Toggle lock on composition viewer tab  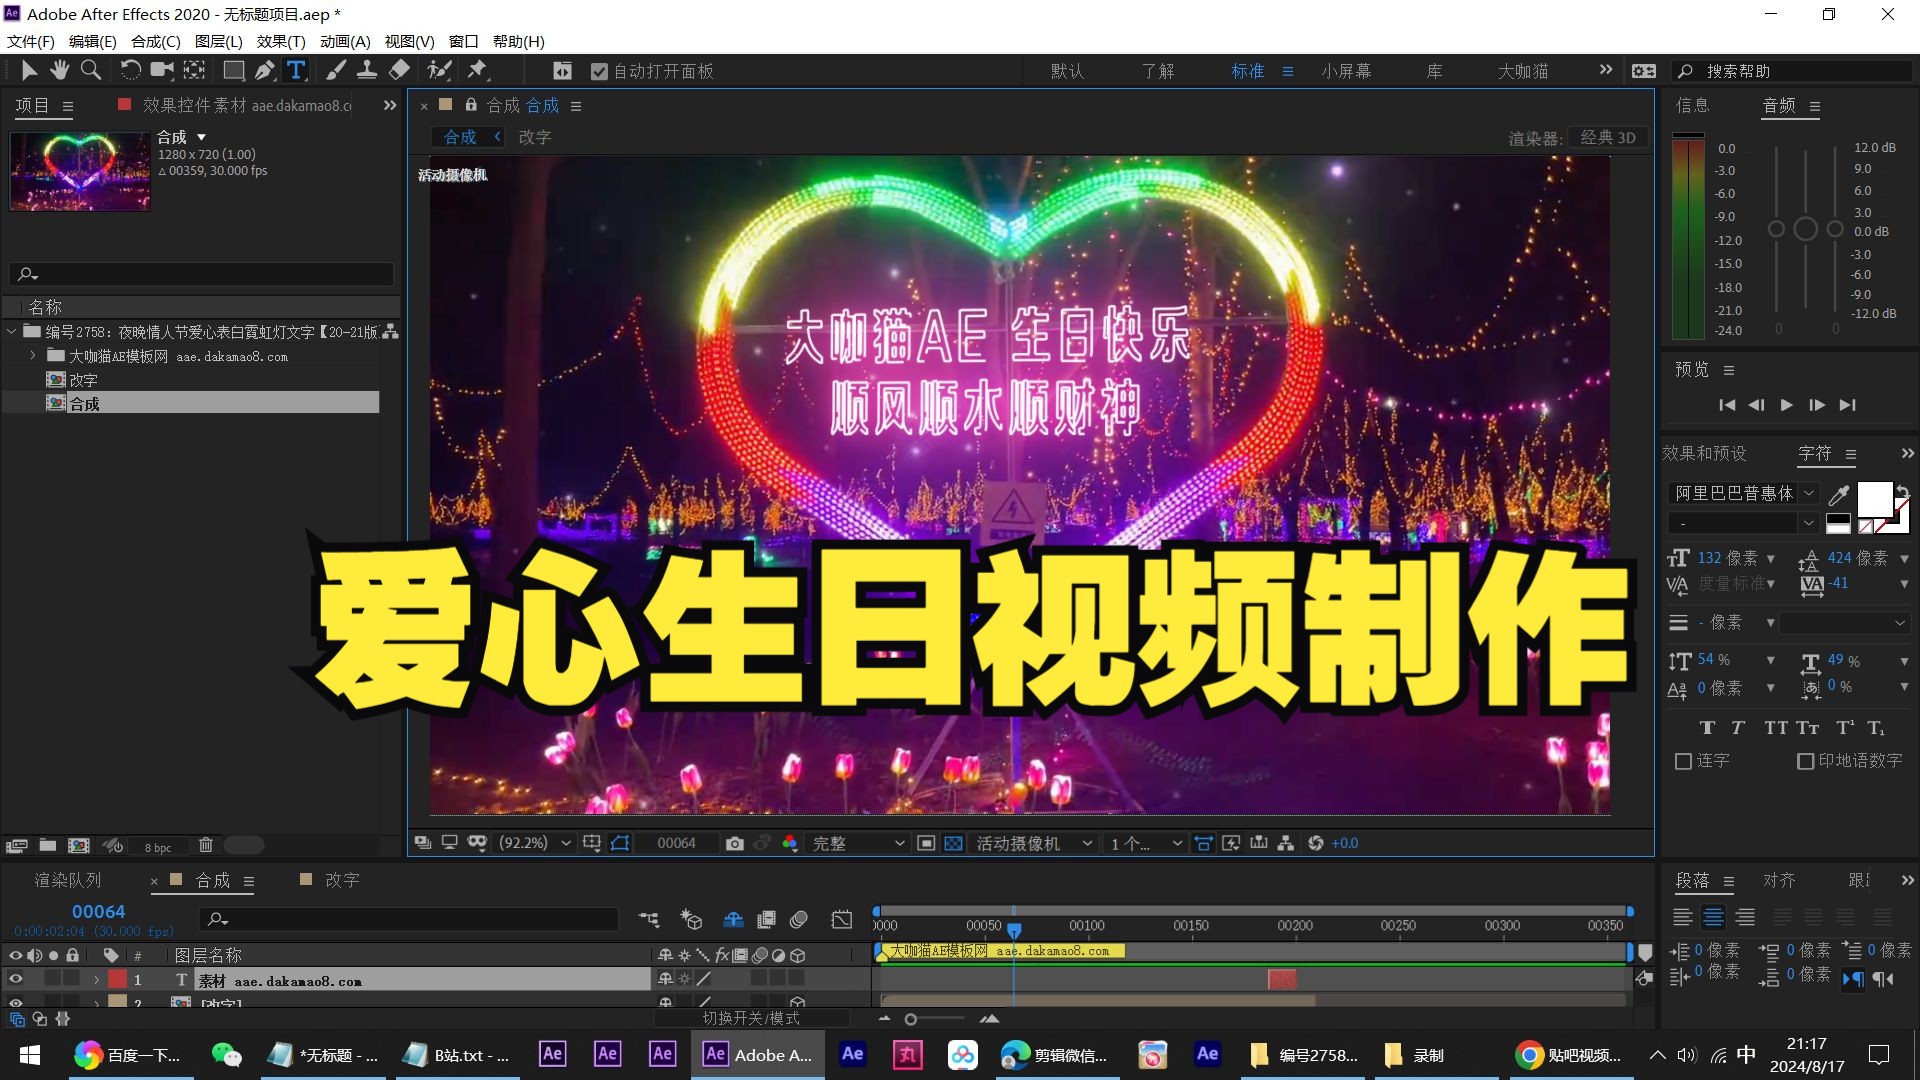pos(471,105)
